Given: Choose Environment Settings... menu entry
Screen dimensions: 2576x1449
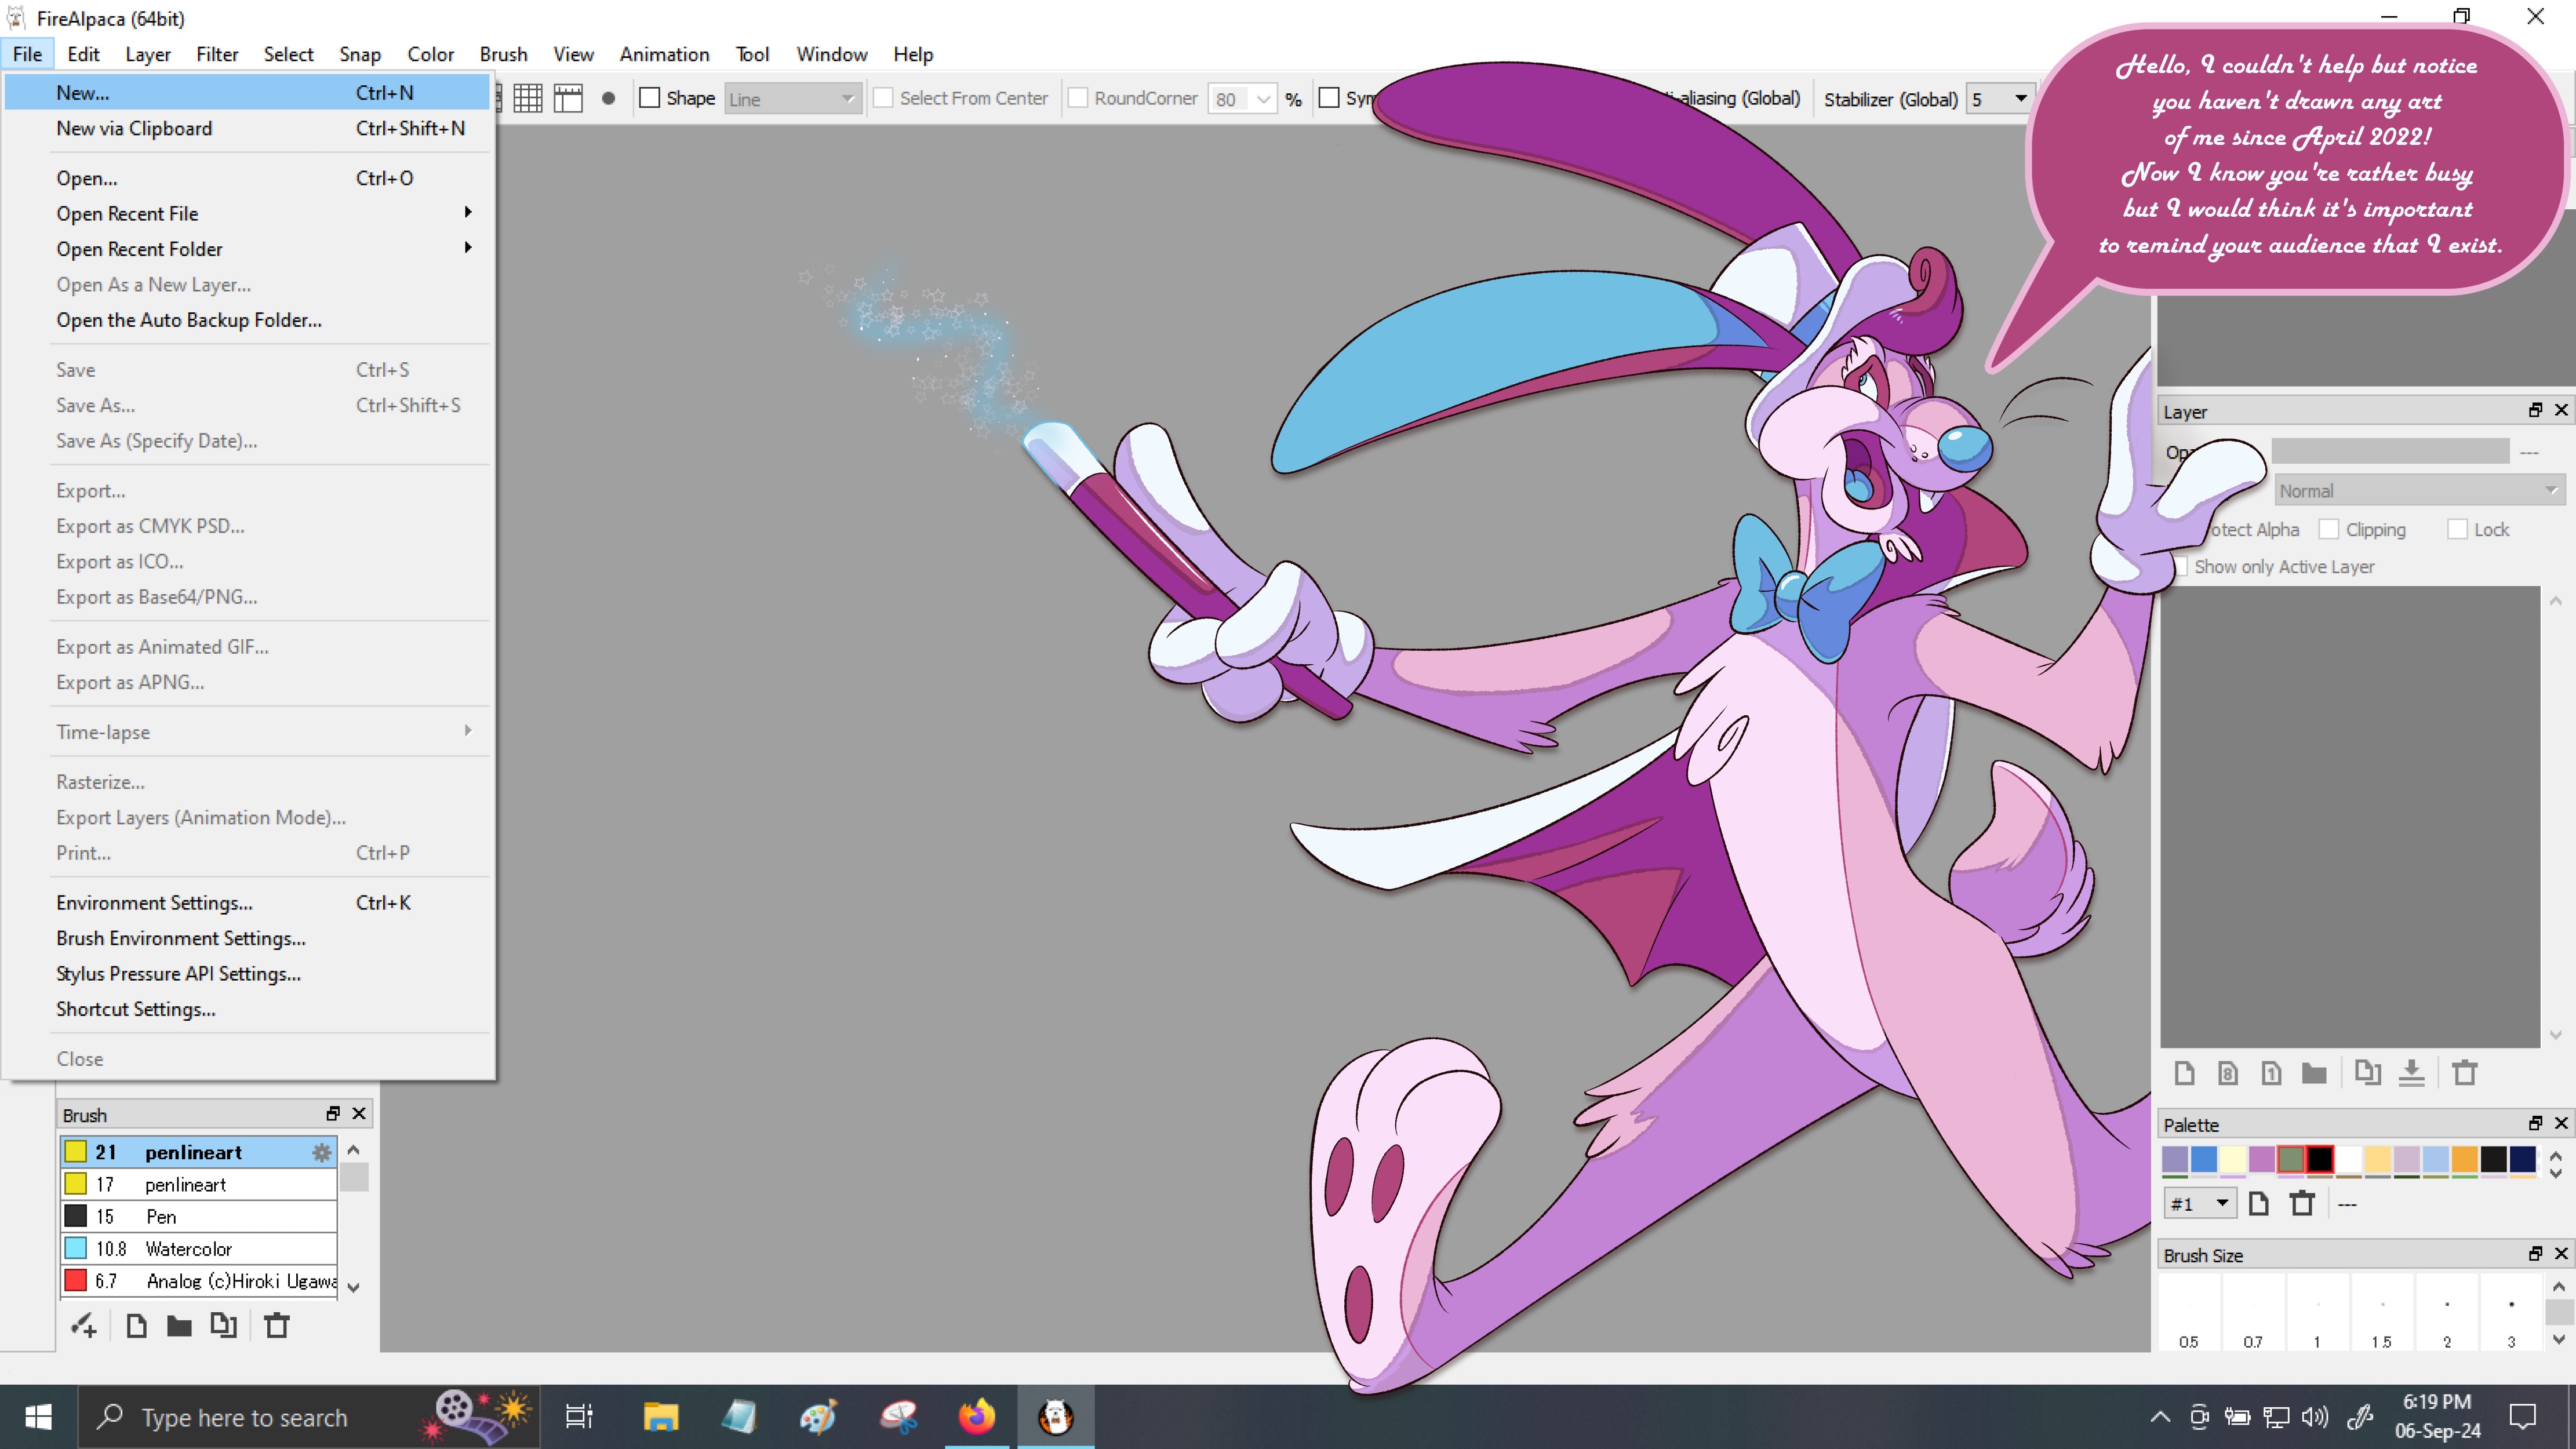Looking at the screenshot, I should tap(154, 902).
